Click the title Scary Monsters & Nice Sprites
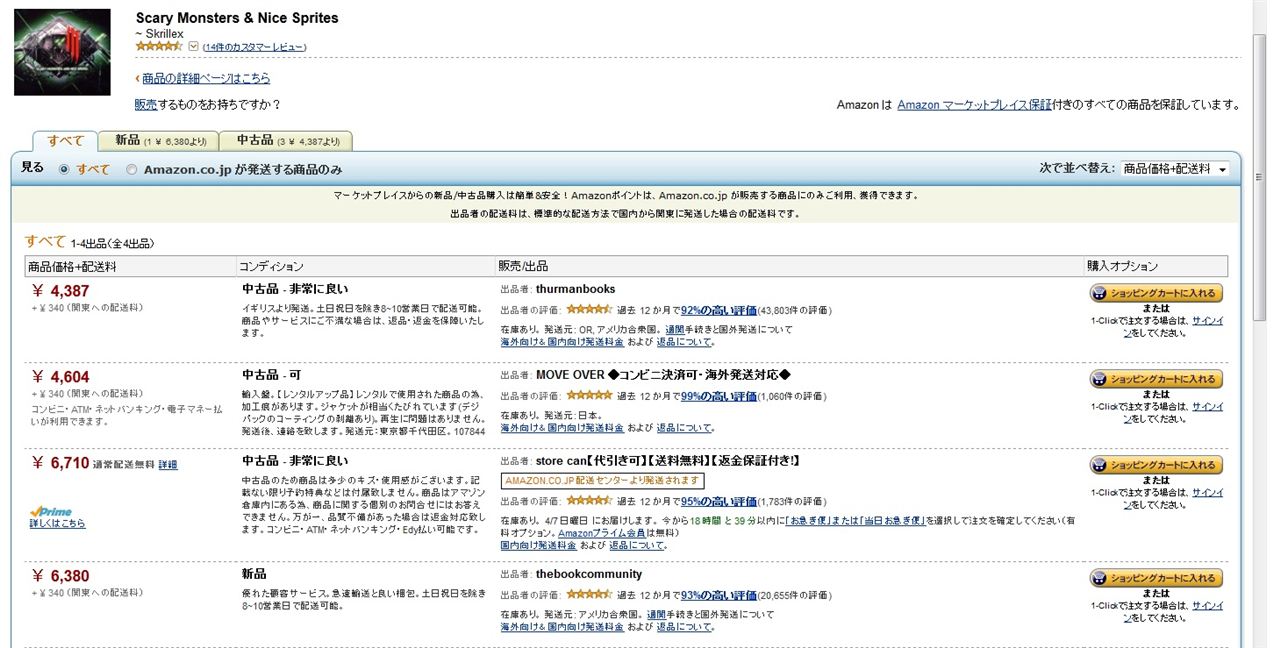The height and width of the screenshot is (648, 1280). (237, 18)
